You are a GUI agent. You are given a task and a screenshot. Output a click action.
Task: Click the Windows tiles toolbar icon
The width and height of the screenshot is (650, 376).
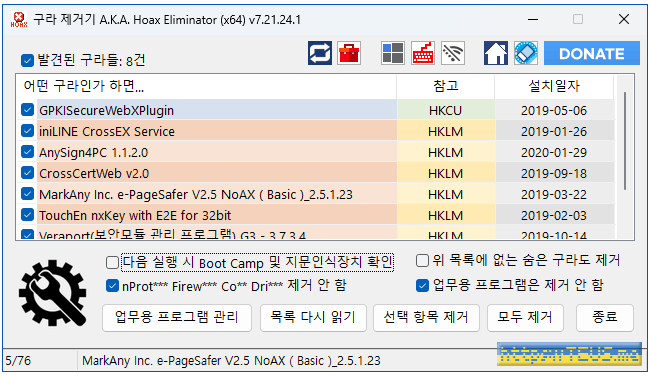tap(393, 53)
